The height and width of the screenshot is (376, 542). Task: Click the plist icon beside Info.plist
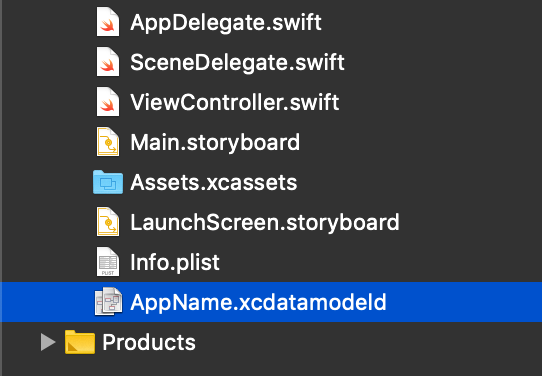108,262
